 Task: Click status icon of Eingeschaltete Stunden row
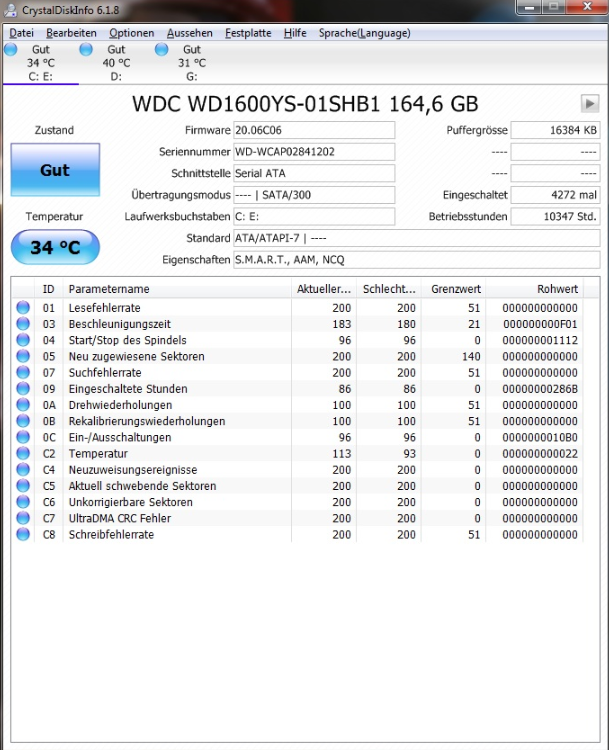click(23, 388)
